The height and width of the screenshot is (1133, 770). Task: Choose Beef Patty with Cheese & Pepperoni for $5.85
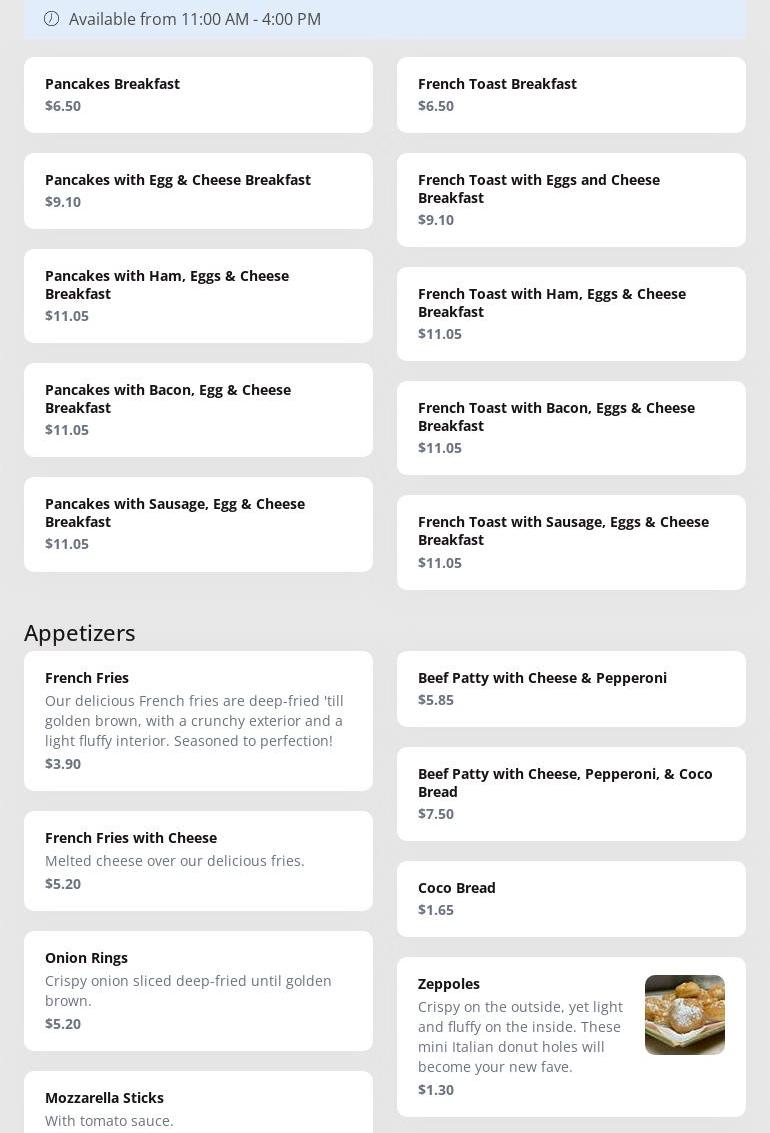pos(571,689)
